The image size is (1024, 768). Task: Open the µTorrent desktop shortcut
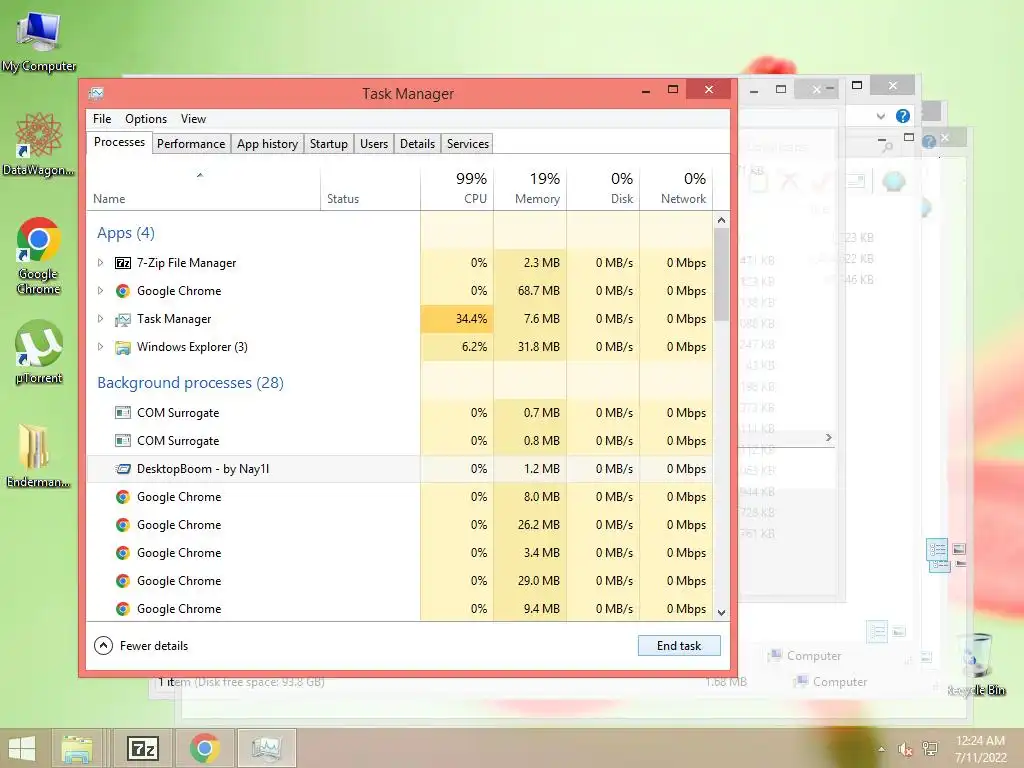click(x=39, y=351)
